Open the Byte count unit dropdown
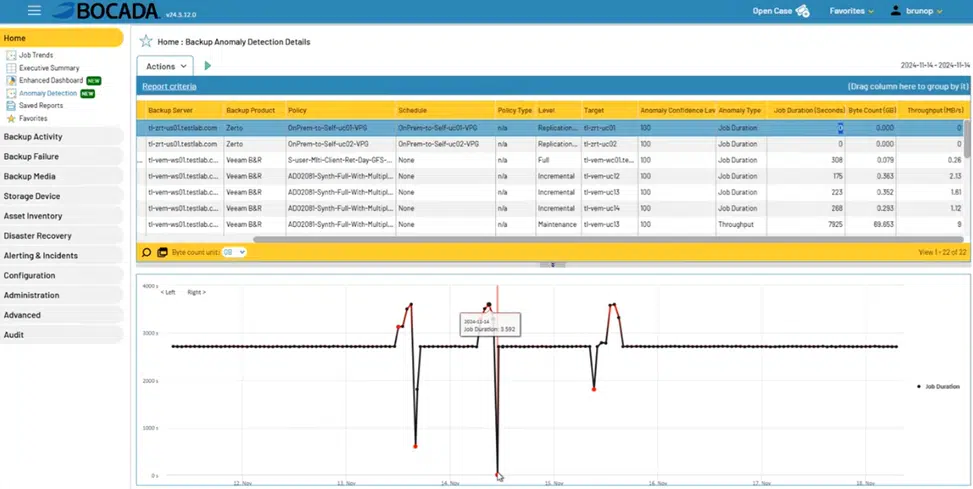This screenshot has width=973, height=489. pyautogui.click(x=234, y=253)
